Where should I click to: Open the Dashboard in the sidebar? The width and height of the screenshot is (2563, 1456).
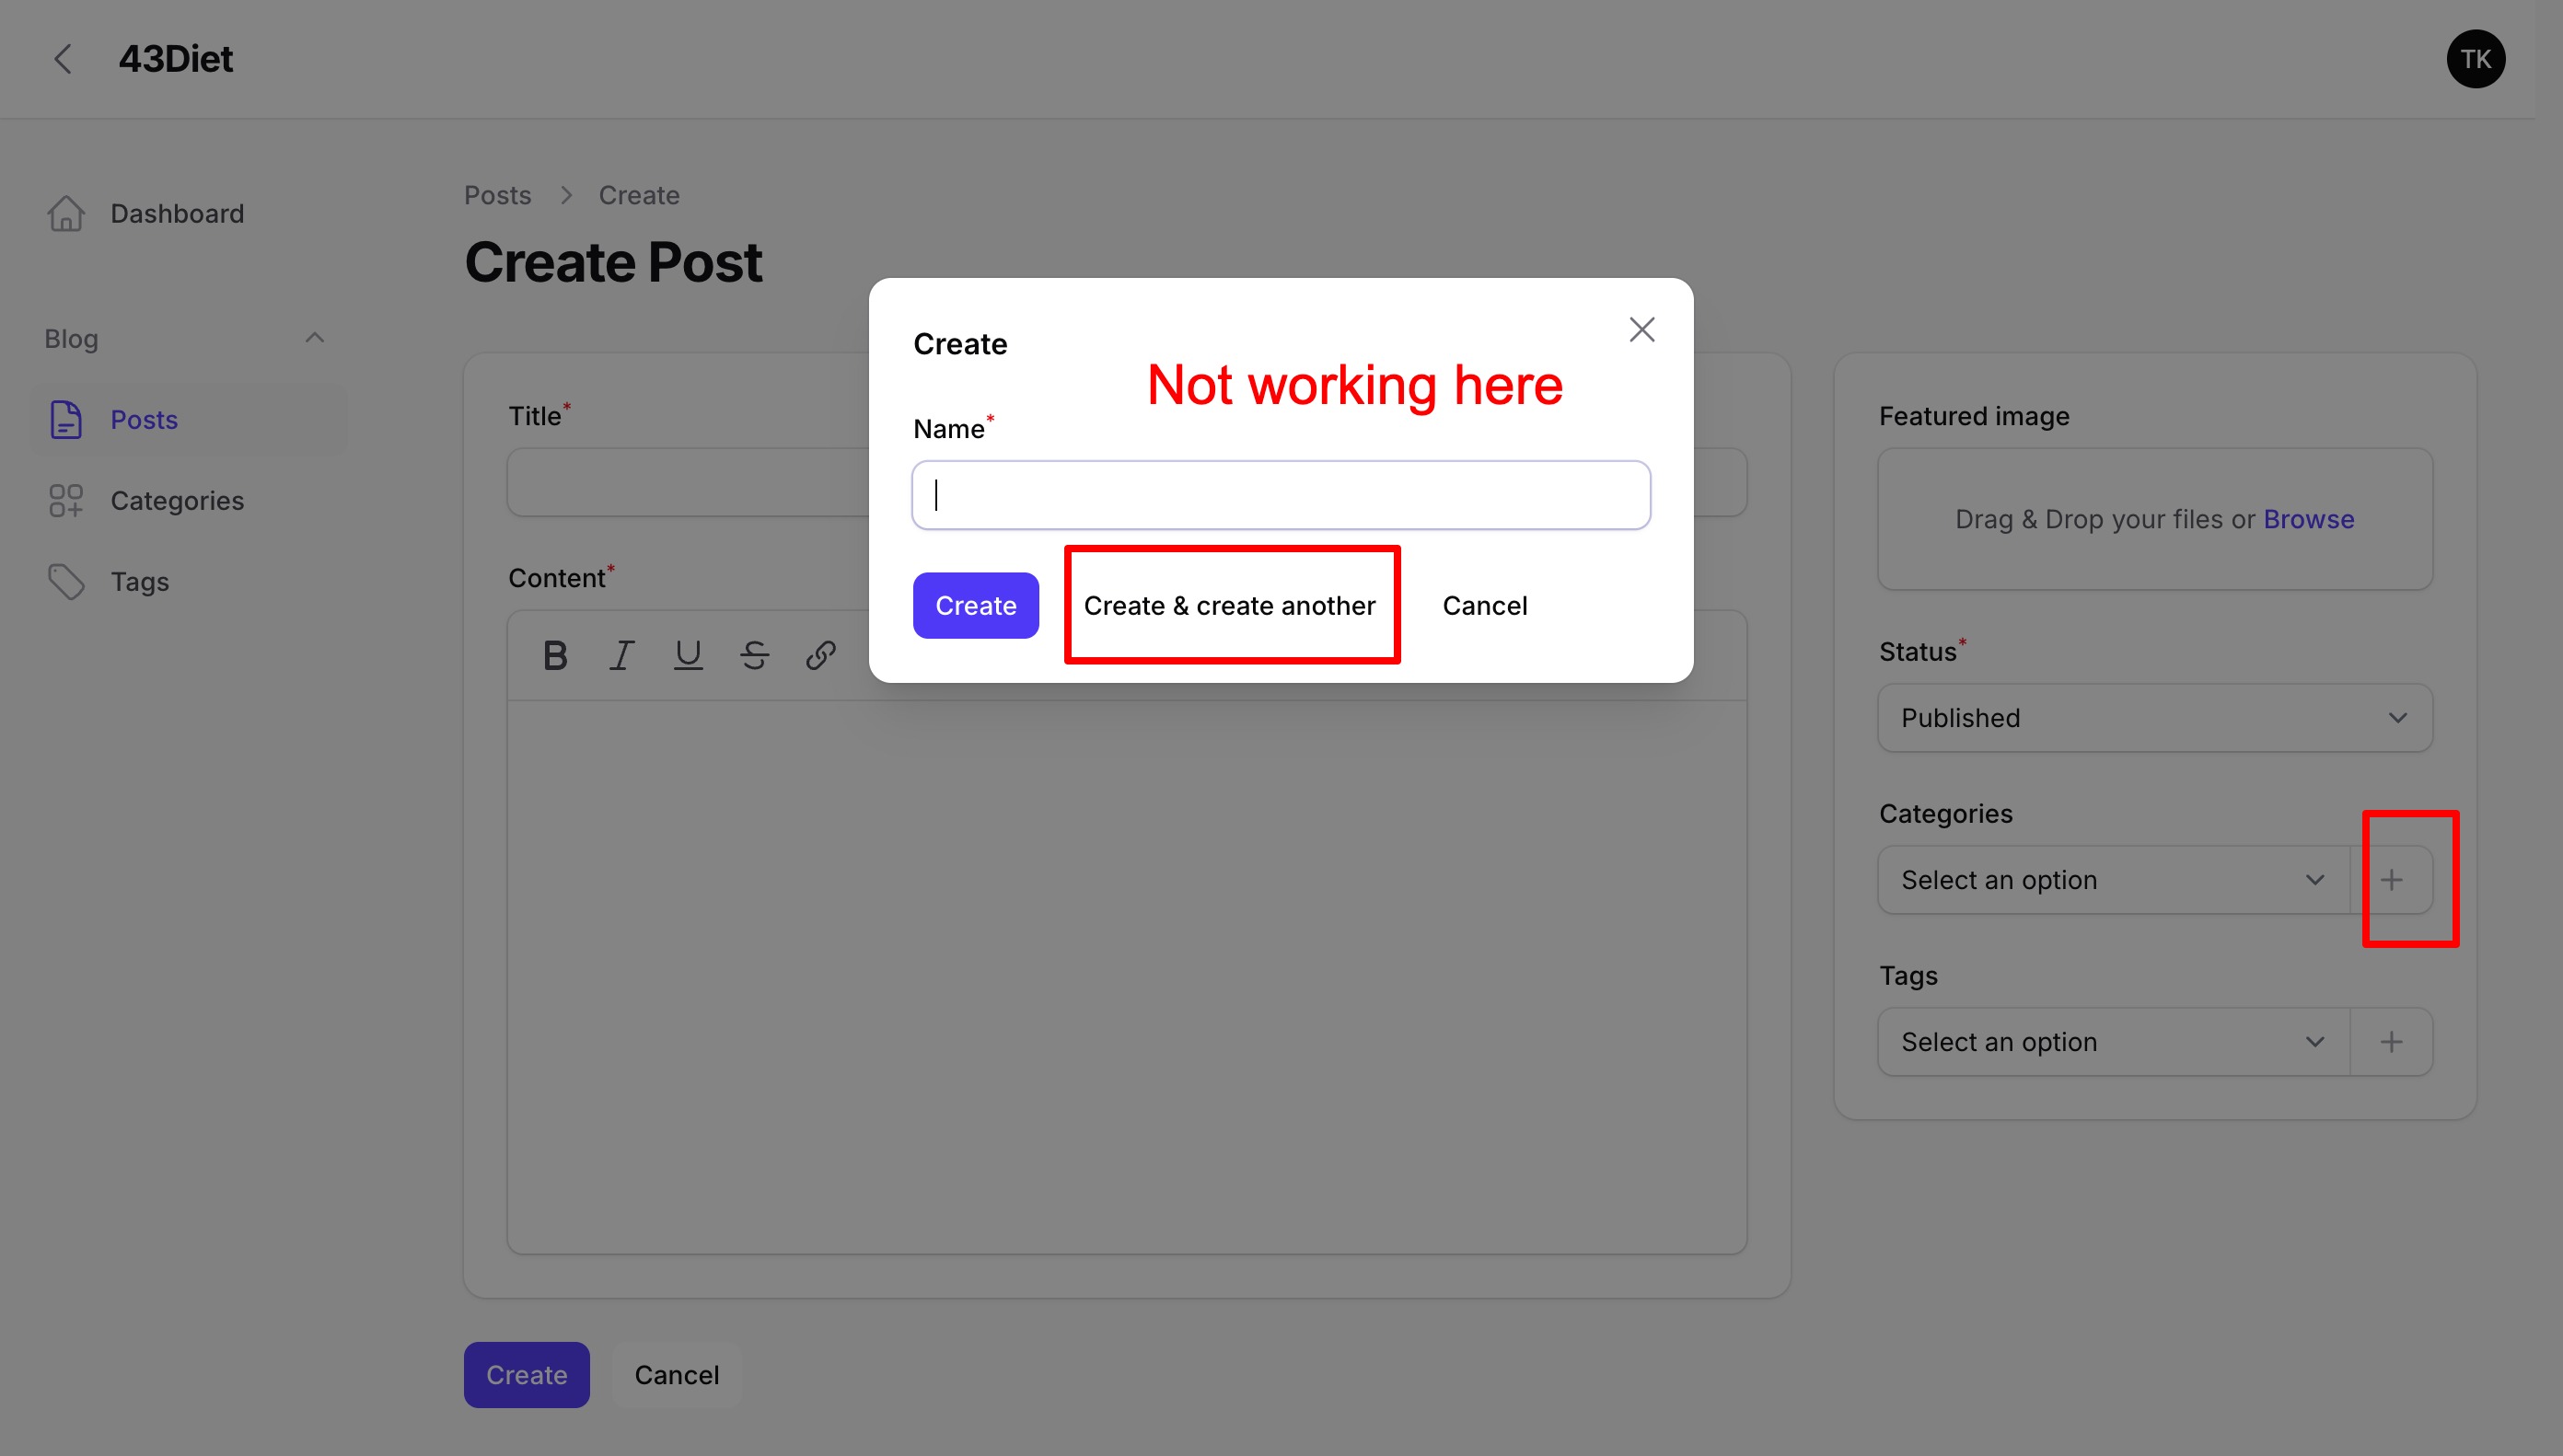tap(176, 213)
